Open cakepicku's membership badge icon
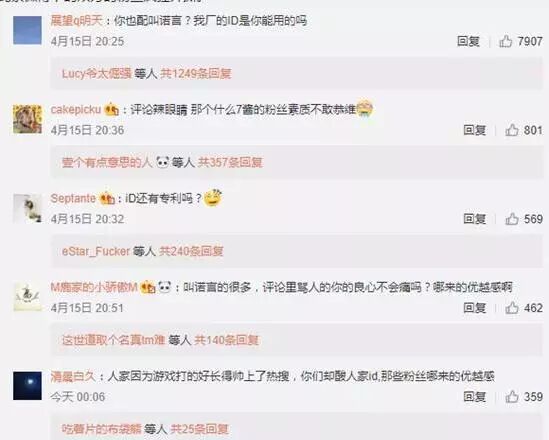 tap(112, 110)
